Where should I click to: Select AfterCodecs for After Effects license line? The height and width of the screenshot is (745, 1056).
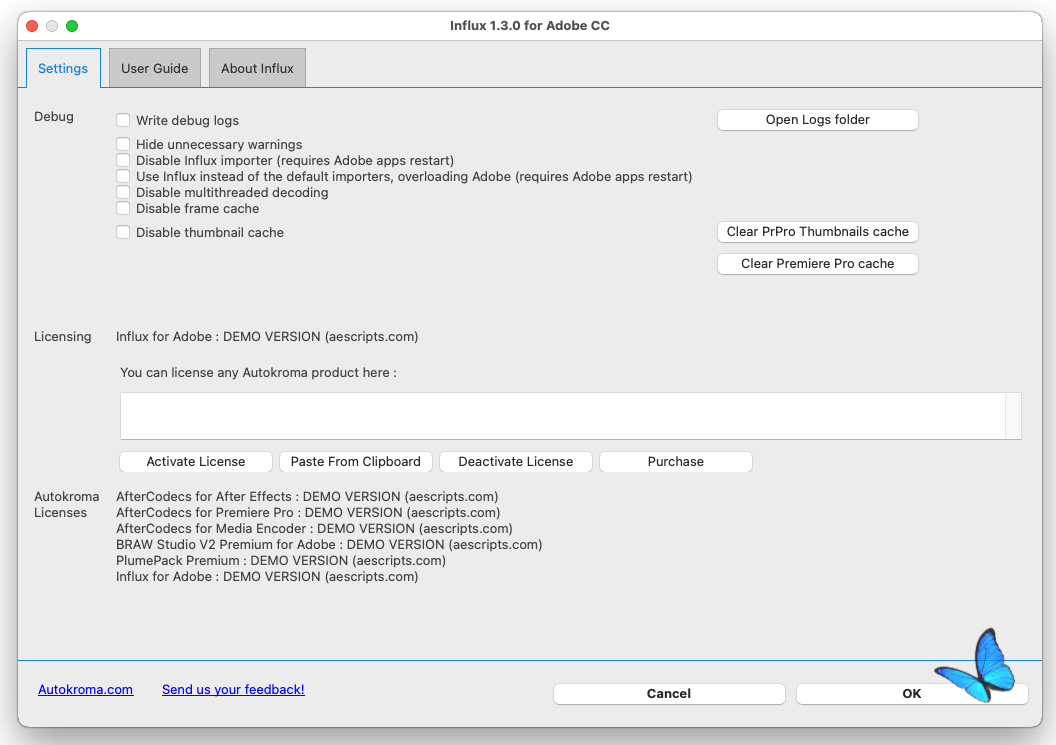coord(307,496)
